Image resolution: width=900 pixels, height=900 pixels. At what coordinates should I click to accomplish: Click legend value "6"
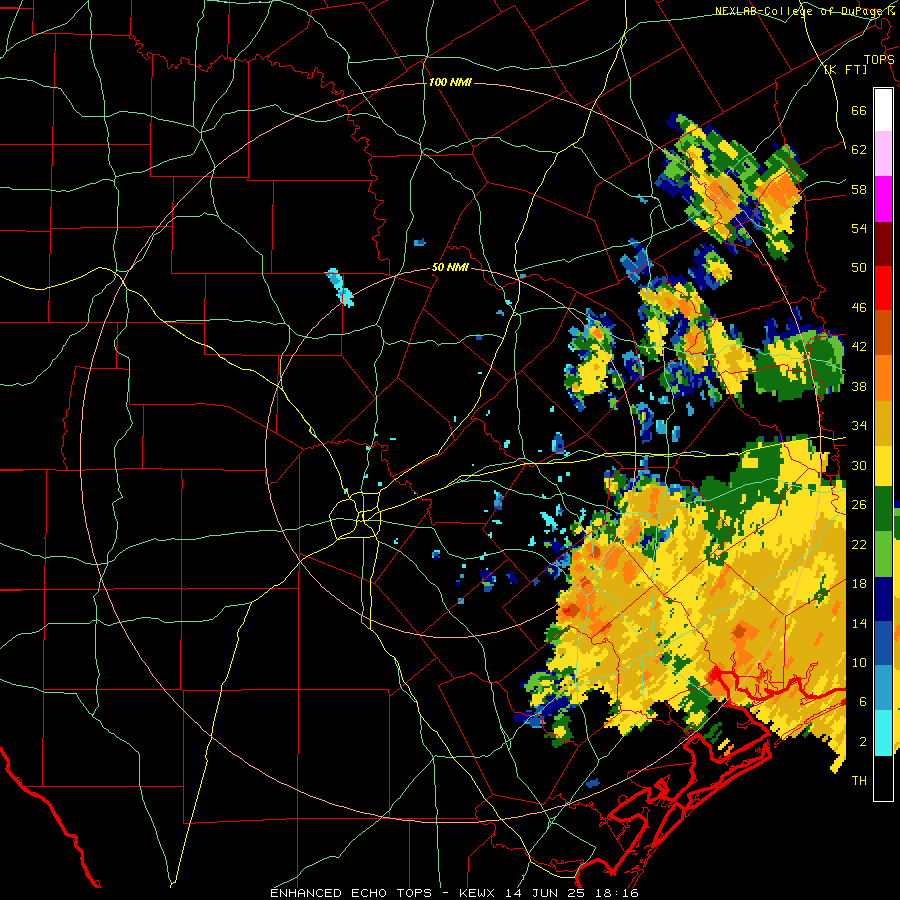863,702
